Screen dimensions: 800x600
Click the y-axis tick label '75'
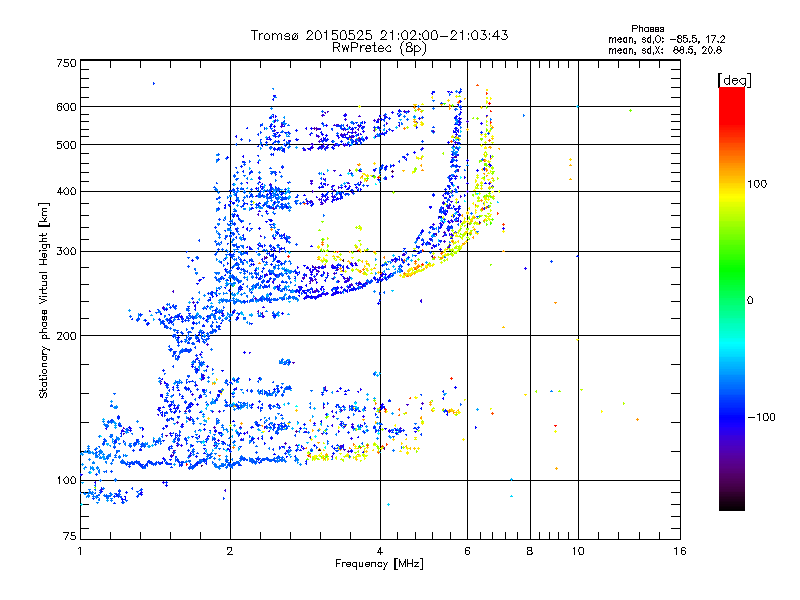coord(70,536)
